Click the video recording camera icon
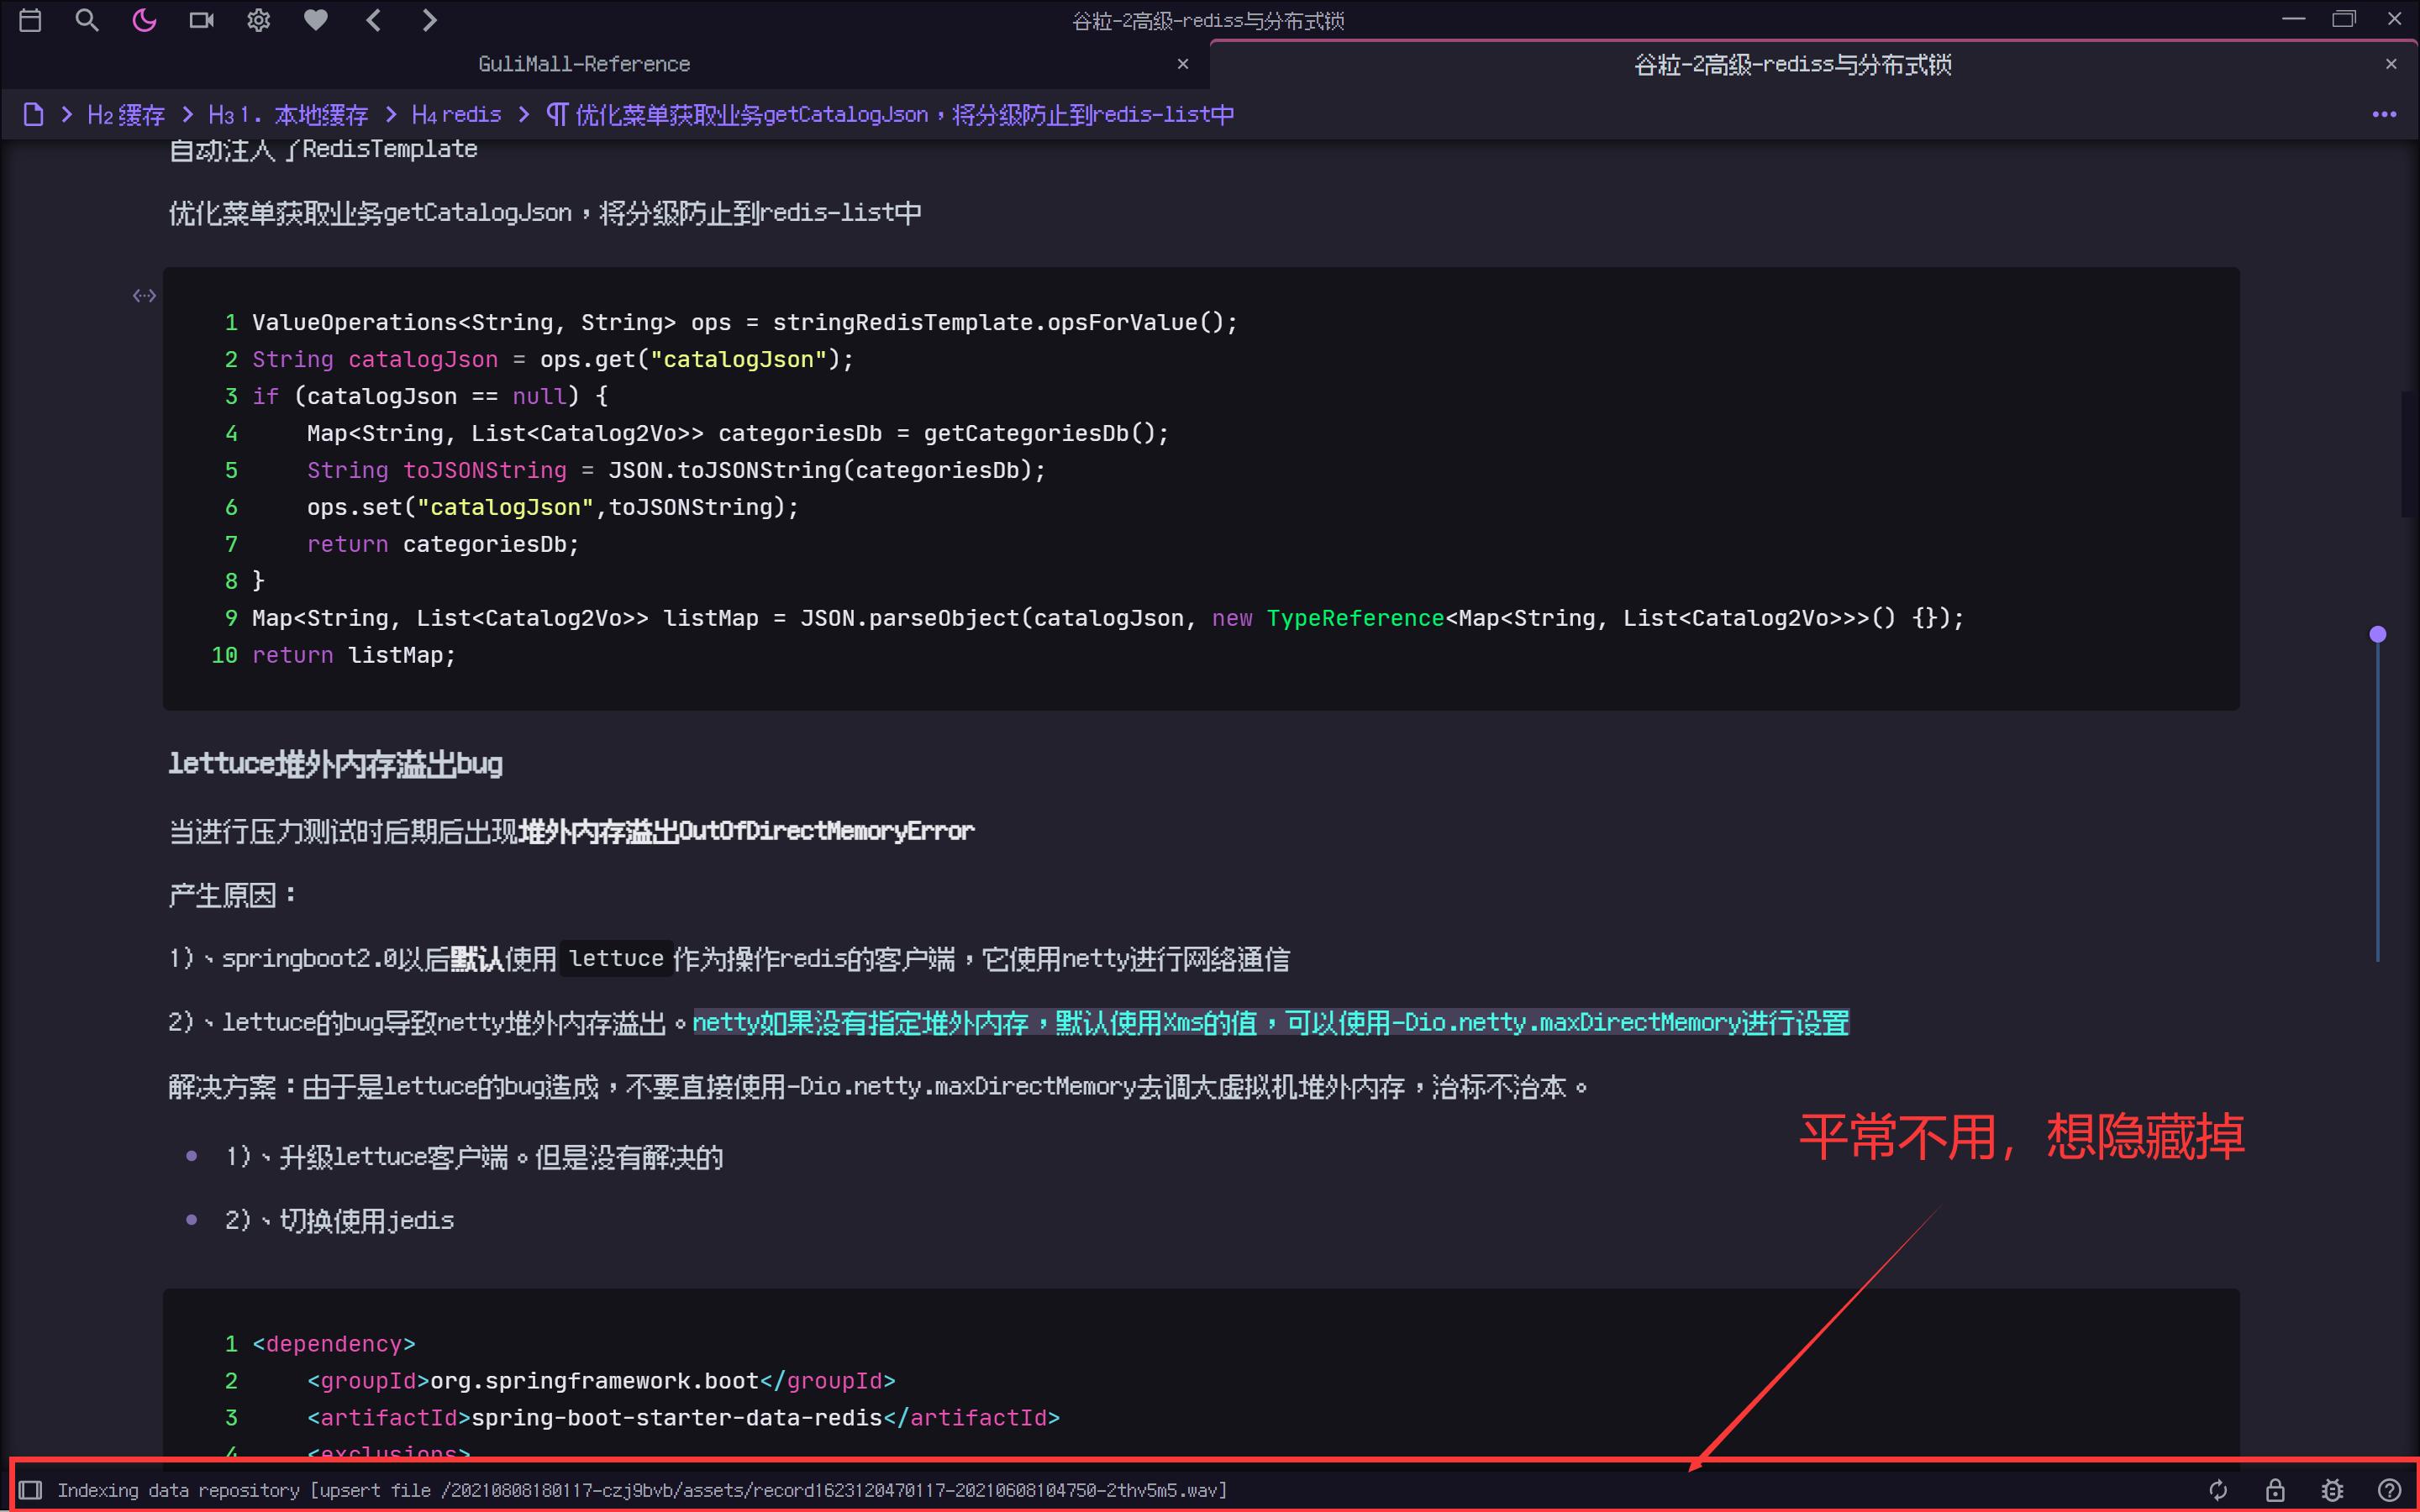 (201, 20)
